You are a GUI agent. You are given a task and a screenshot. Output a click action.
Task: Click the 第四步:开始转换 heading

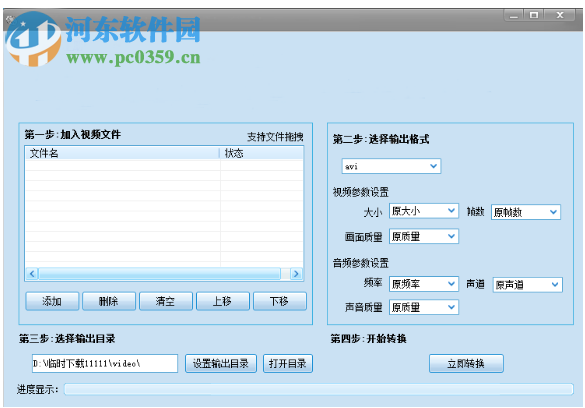[368, 339]
